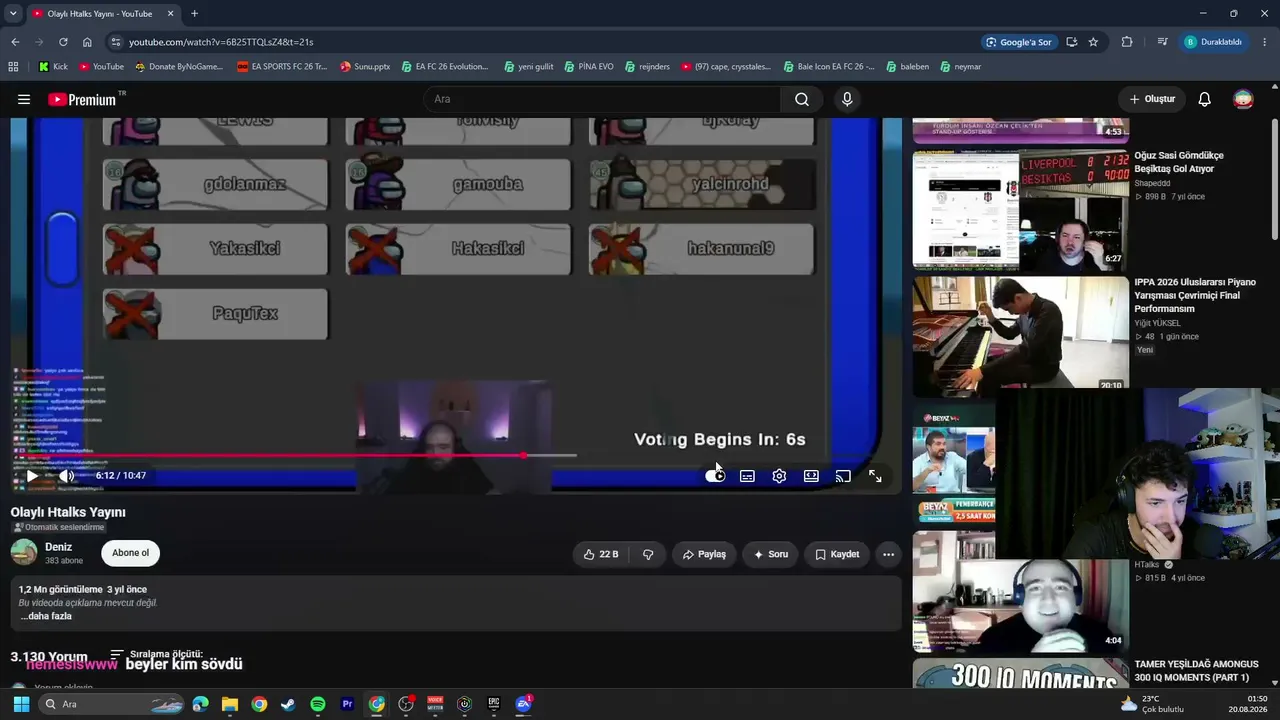The width and height of the screenshot is (1280, 720).
Task: Open the IPPA 2026 piano video thumbnail
Action: click(x=1021, y=333)
